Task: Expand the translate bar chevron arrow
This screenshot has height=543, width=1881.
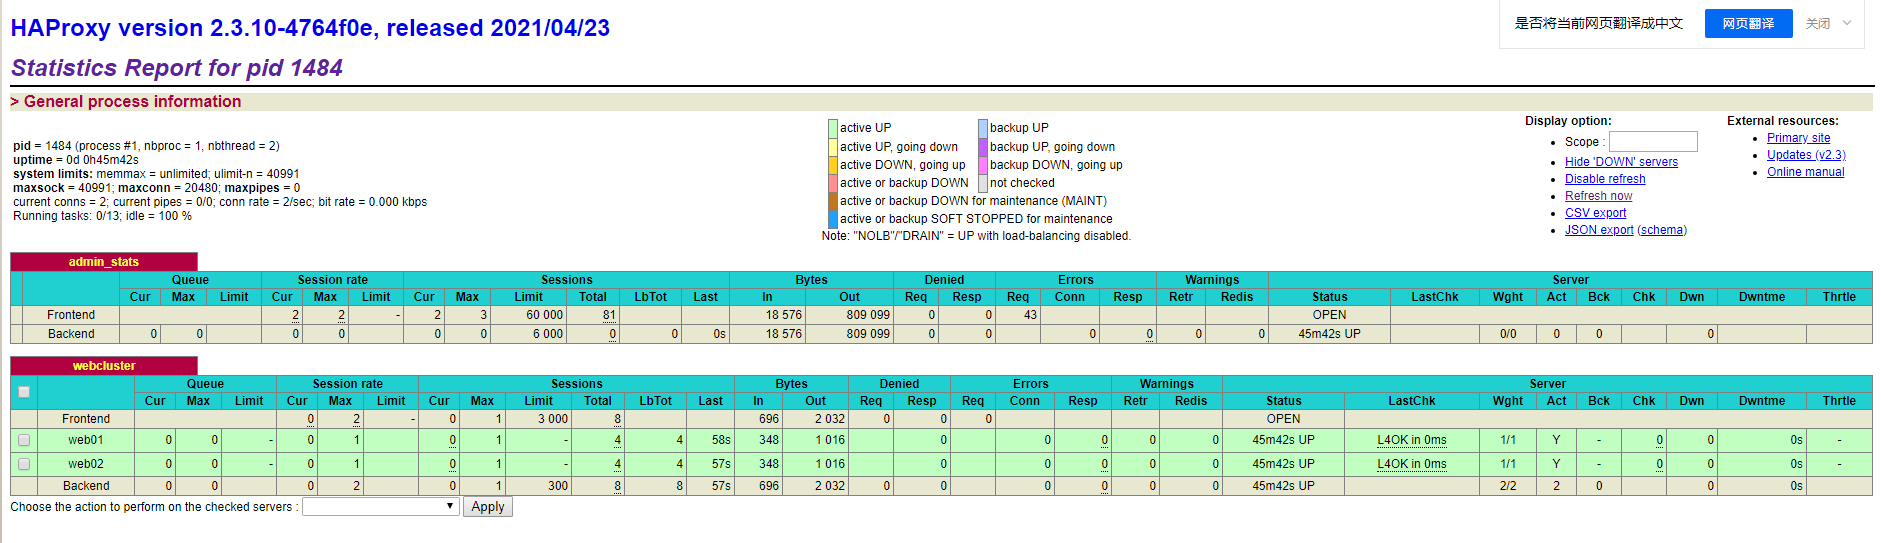Action: point(1847,23)
